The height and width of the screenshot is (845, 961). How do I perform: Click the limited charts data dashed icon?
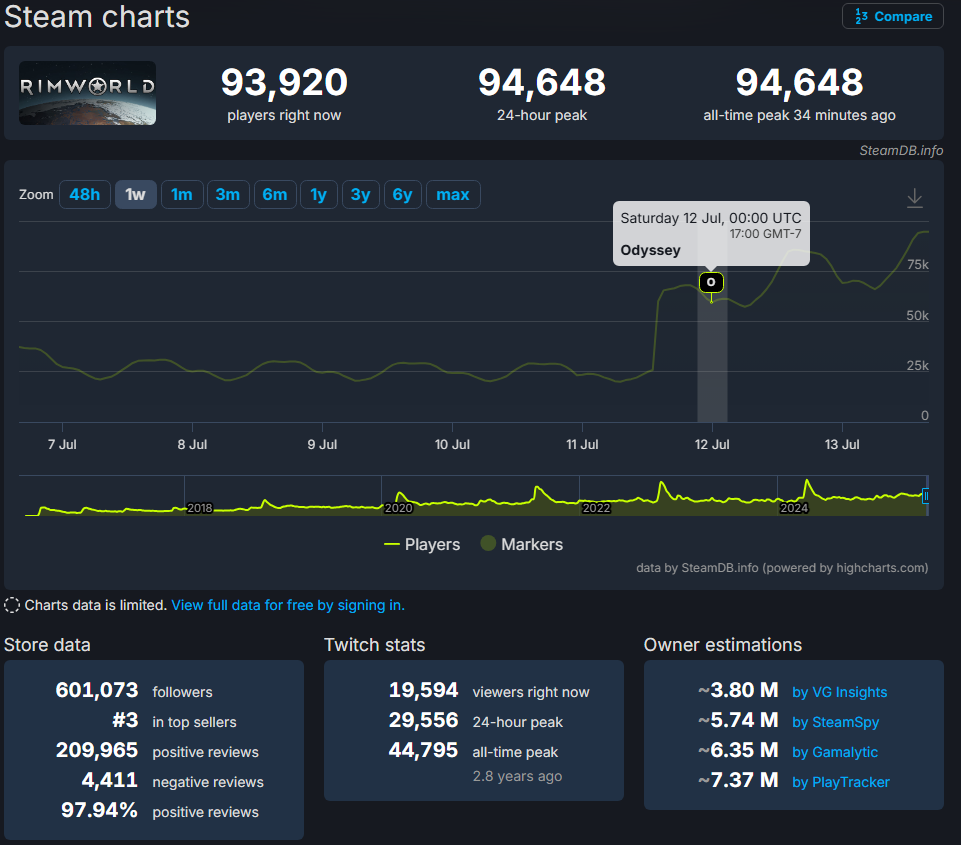point(12,605)
